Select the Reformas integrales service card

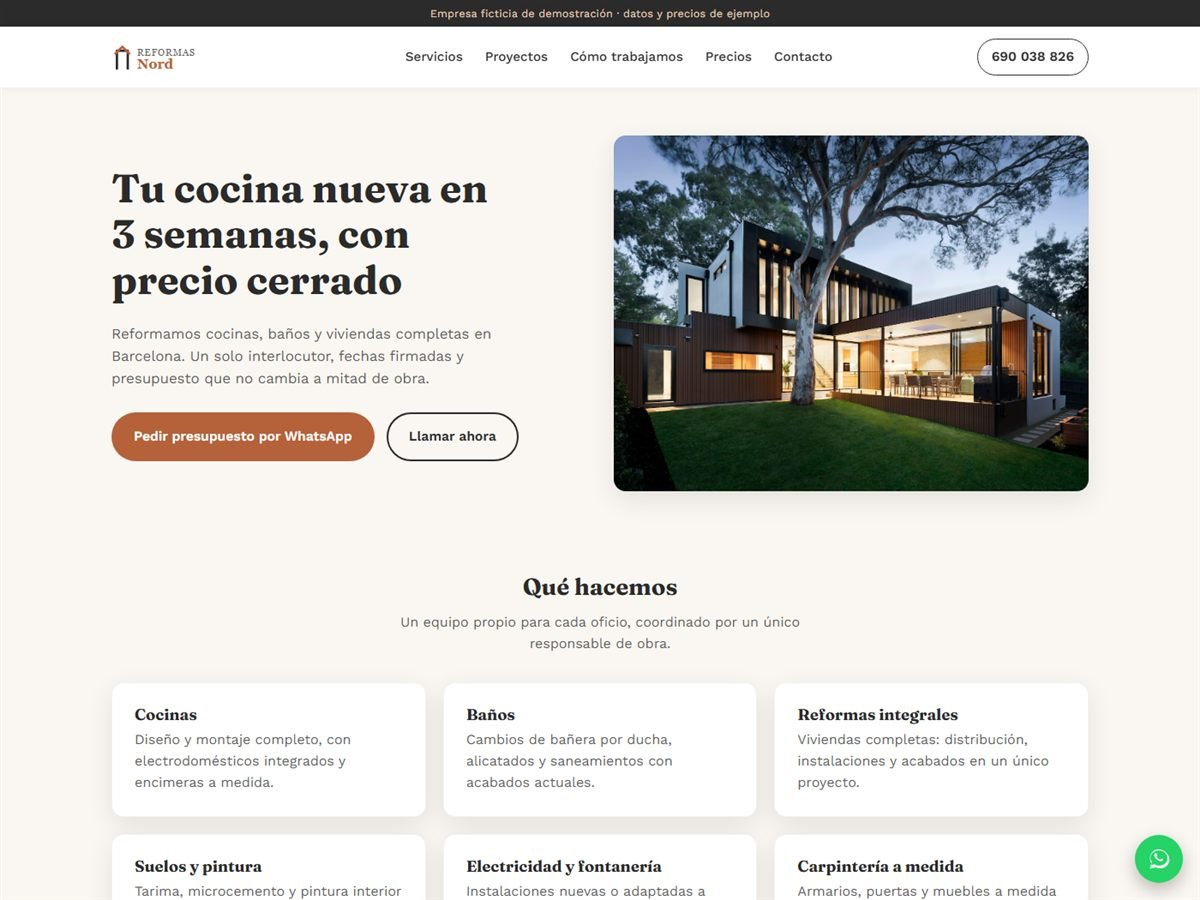coord(931,750)
